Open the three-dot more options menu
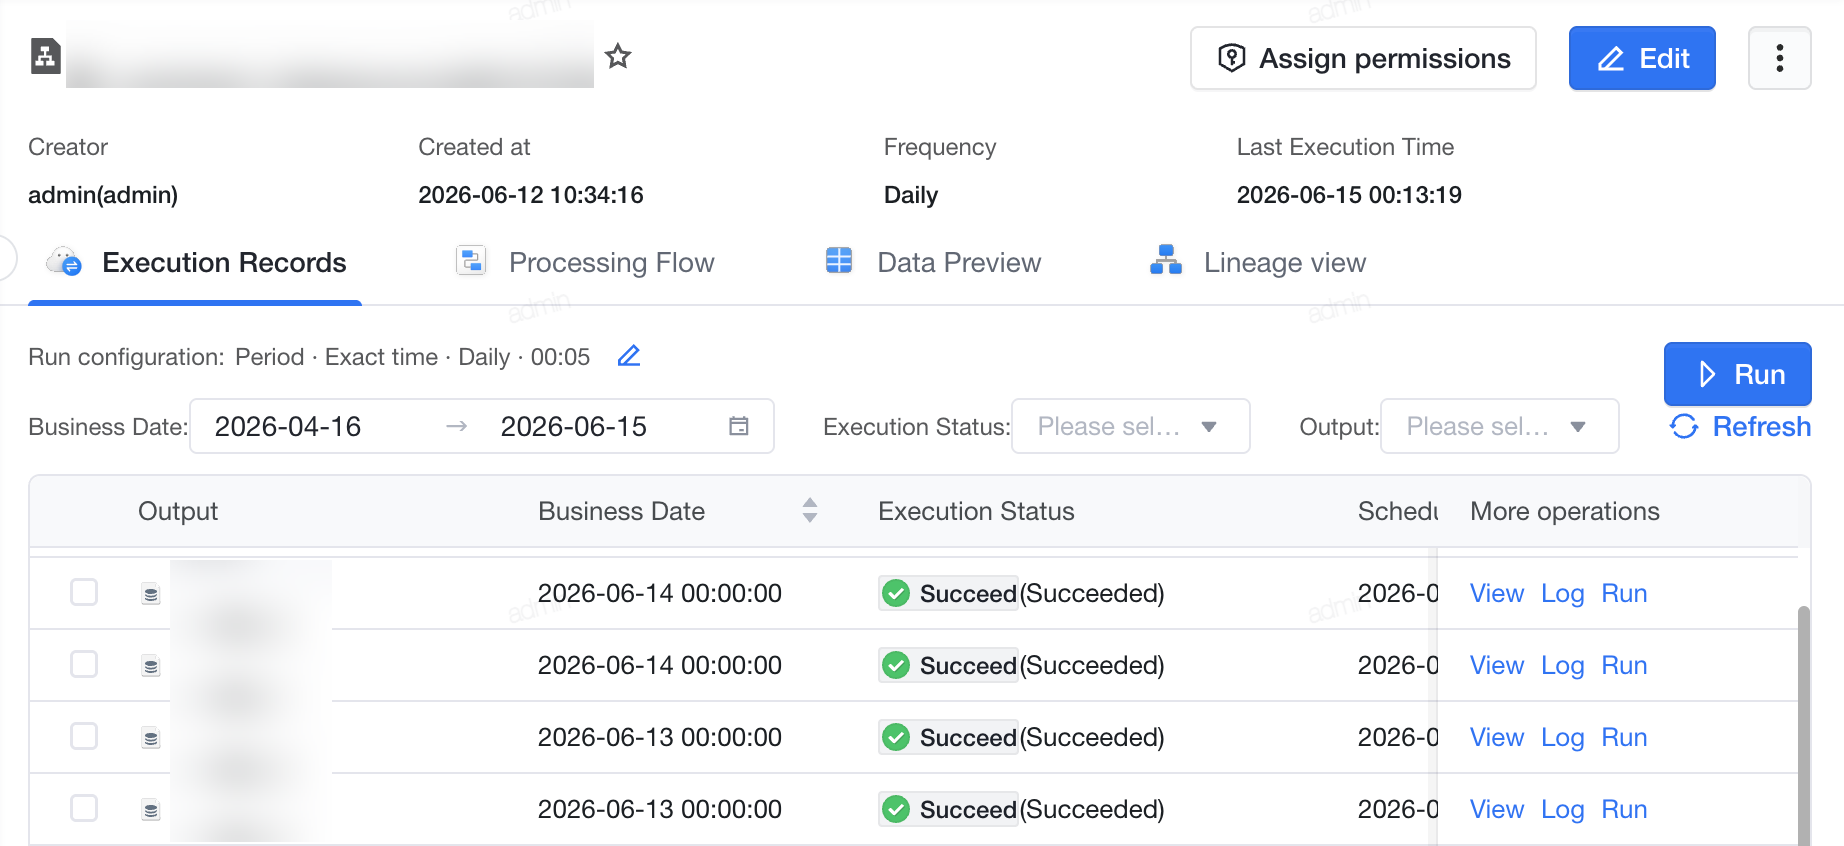 [x=1779, y=58]
